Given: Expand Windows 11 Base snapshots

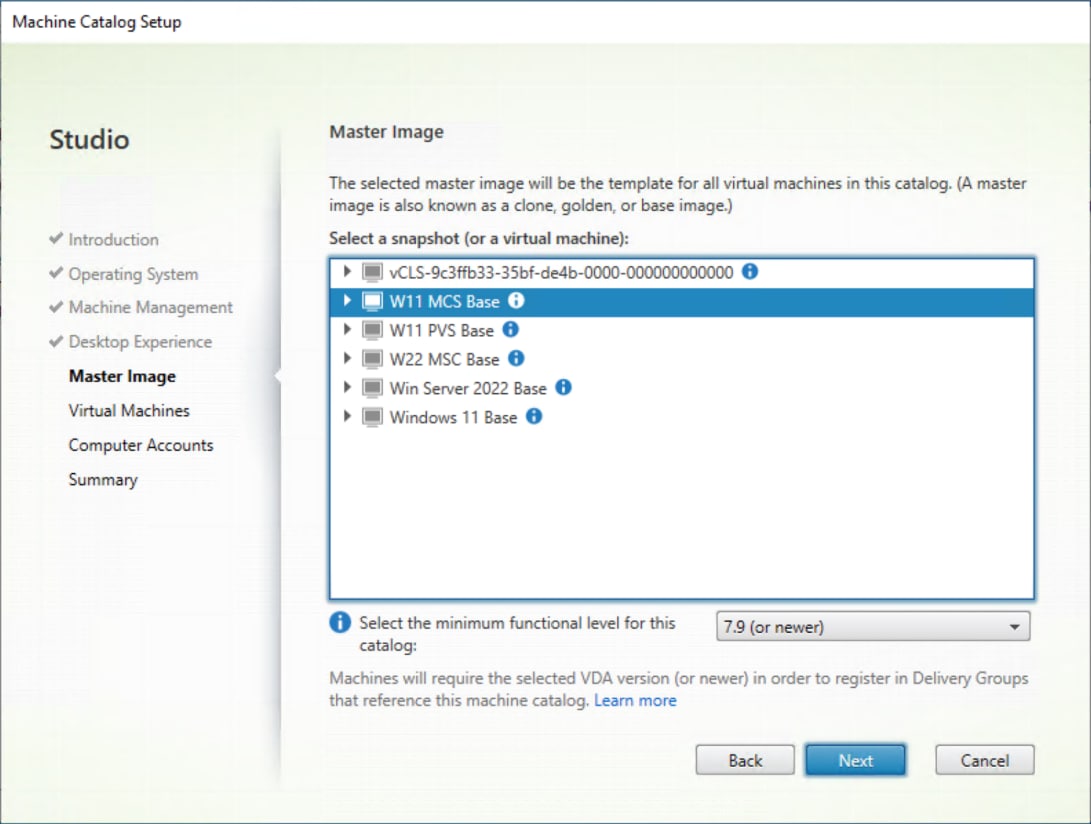Looking at the screenshot, I should [347, 417].
